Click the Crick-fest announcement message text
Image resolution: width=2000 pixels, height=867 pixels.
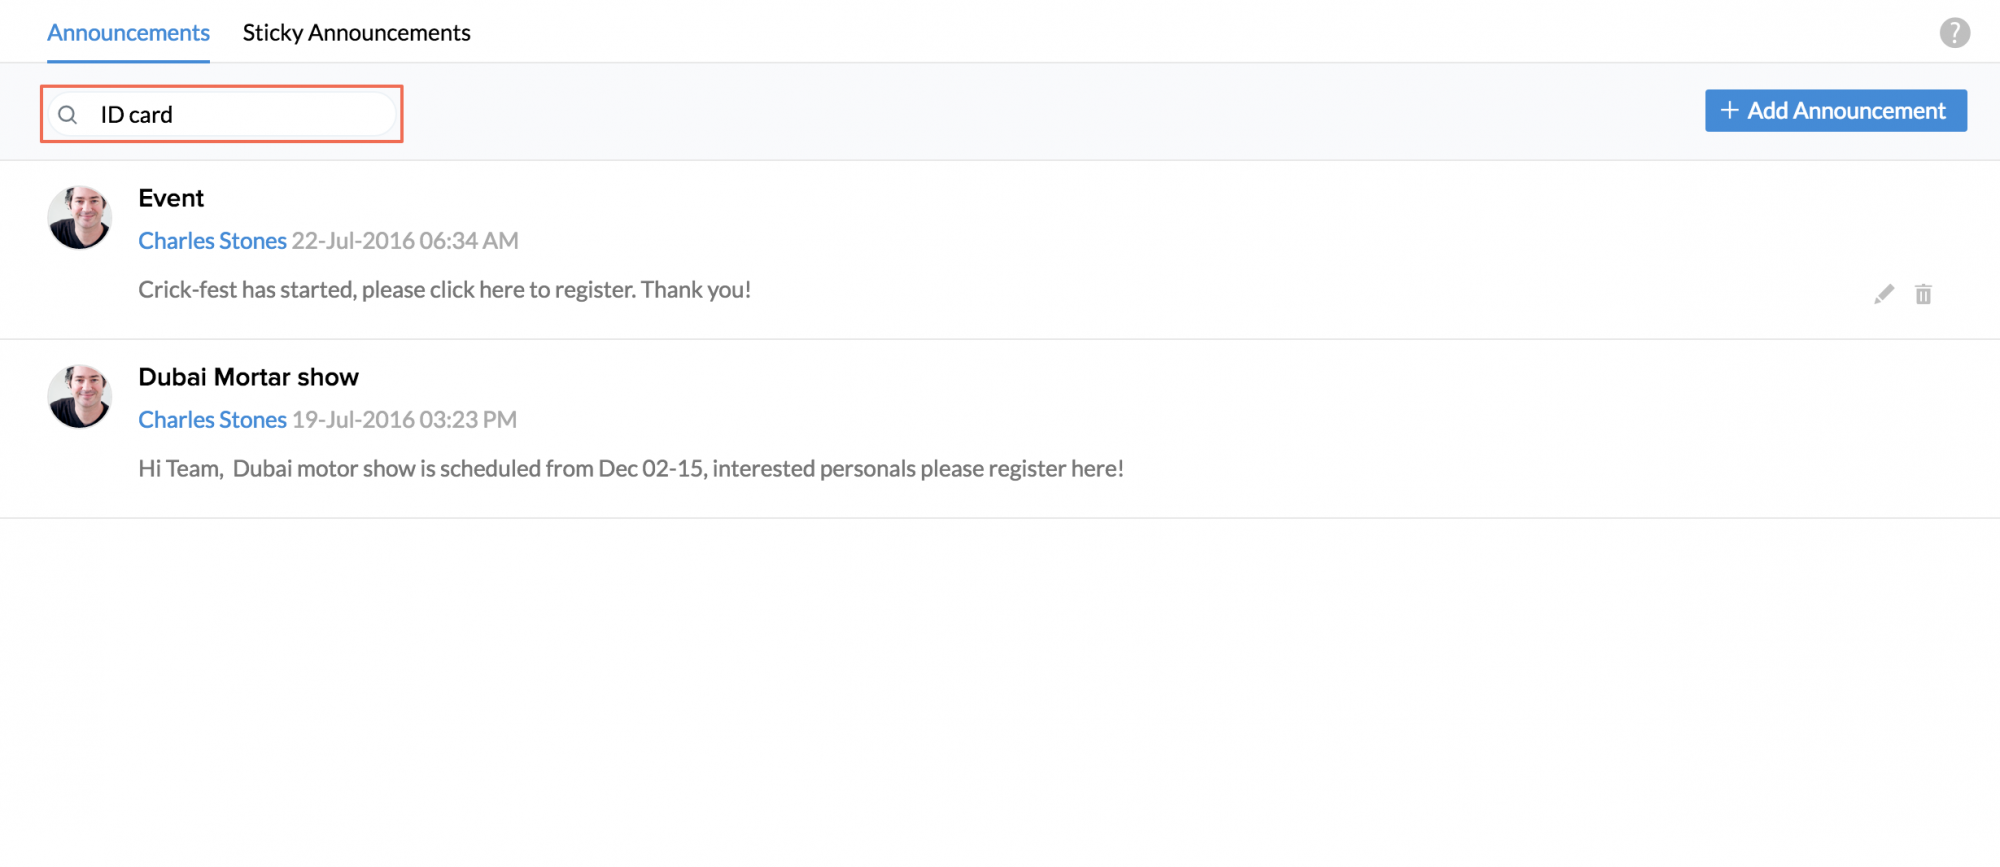(444, 290)
